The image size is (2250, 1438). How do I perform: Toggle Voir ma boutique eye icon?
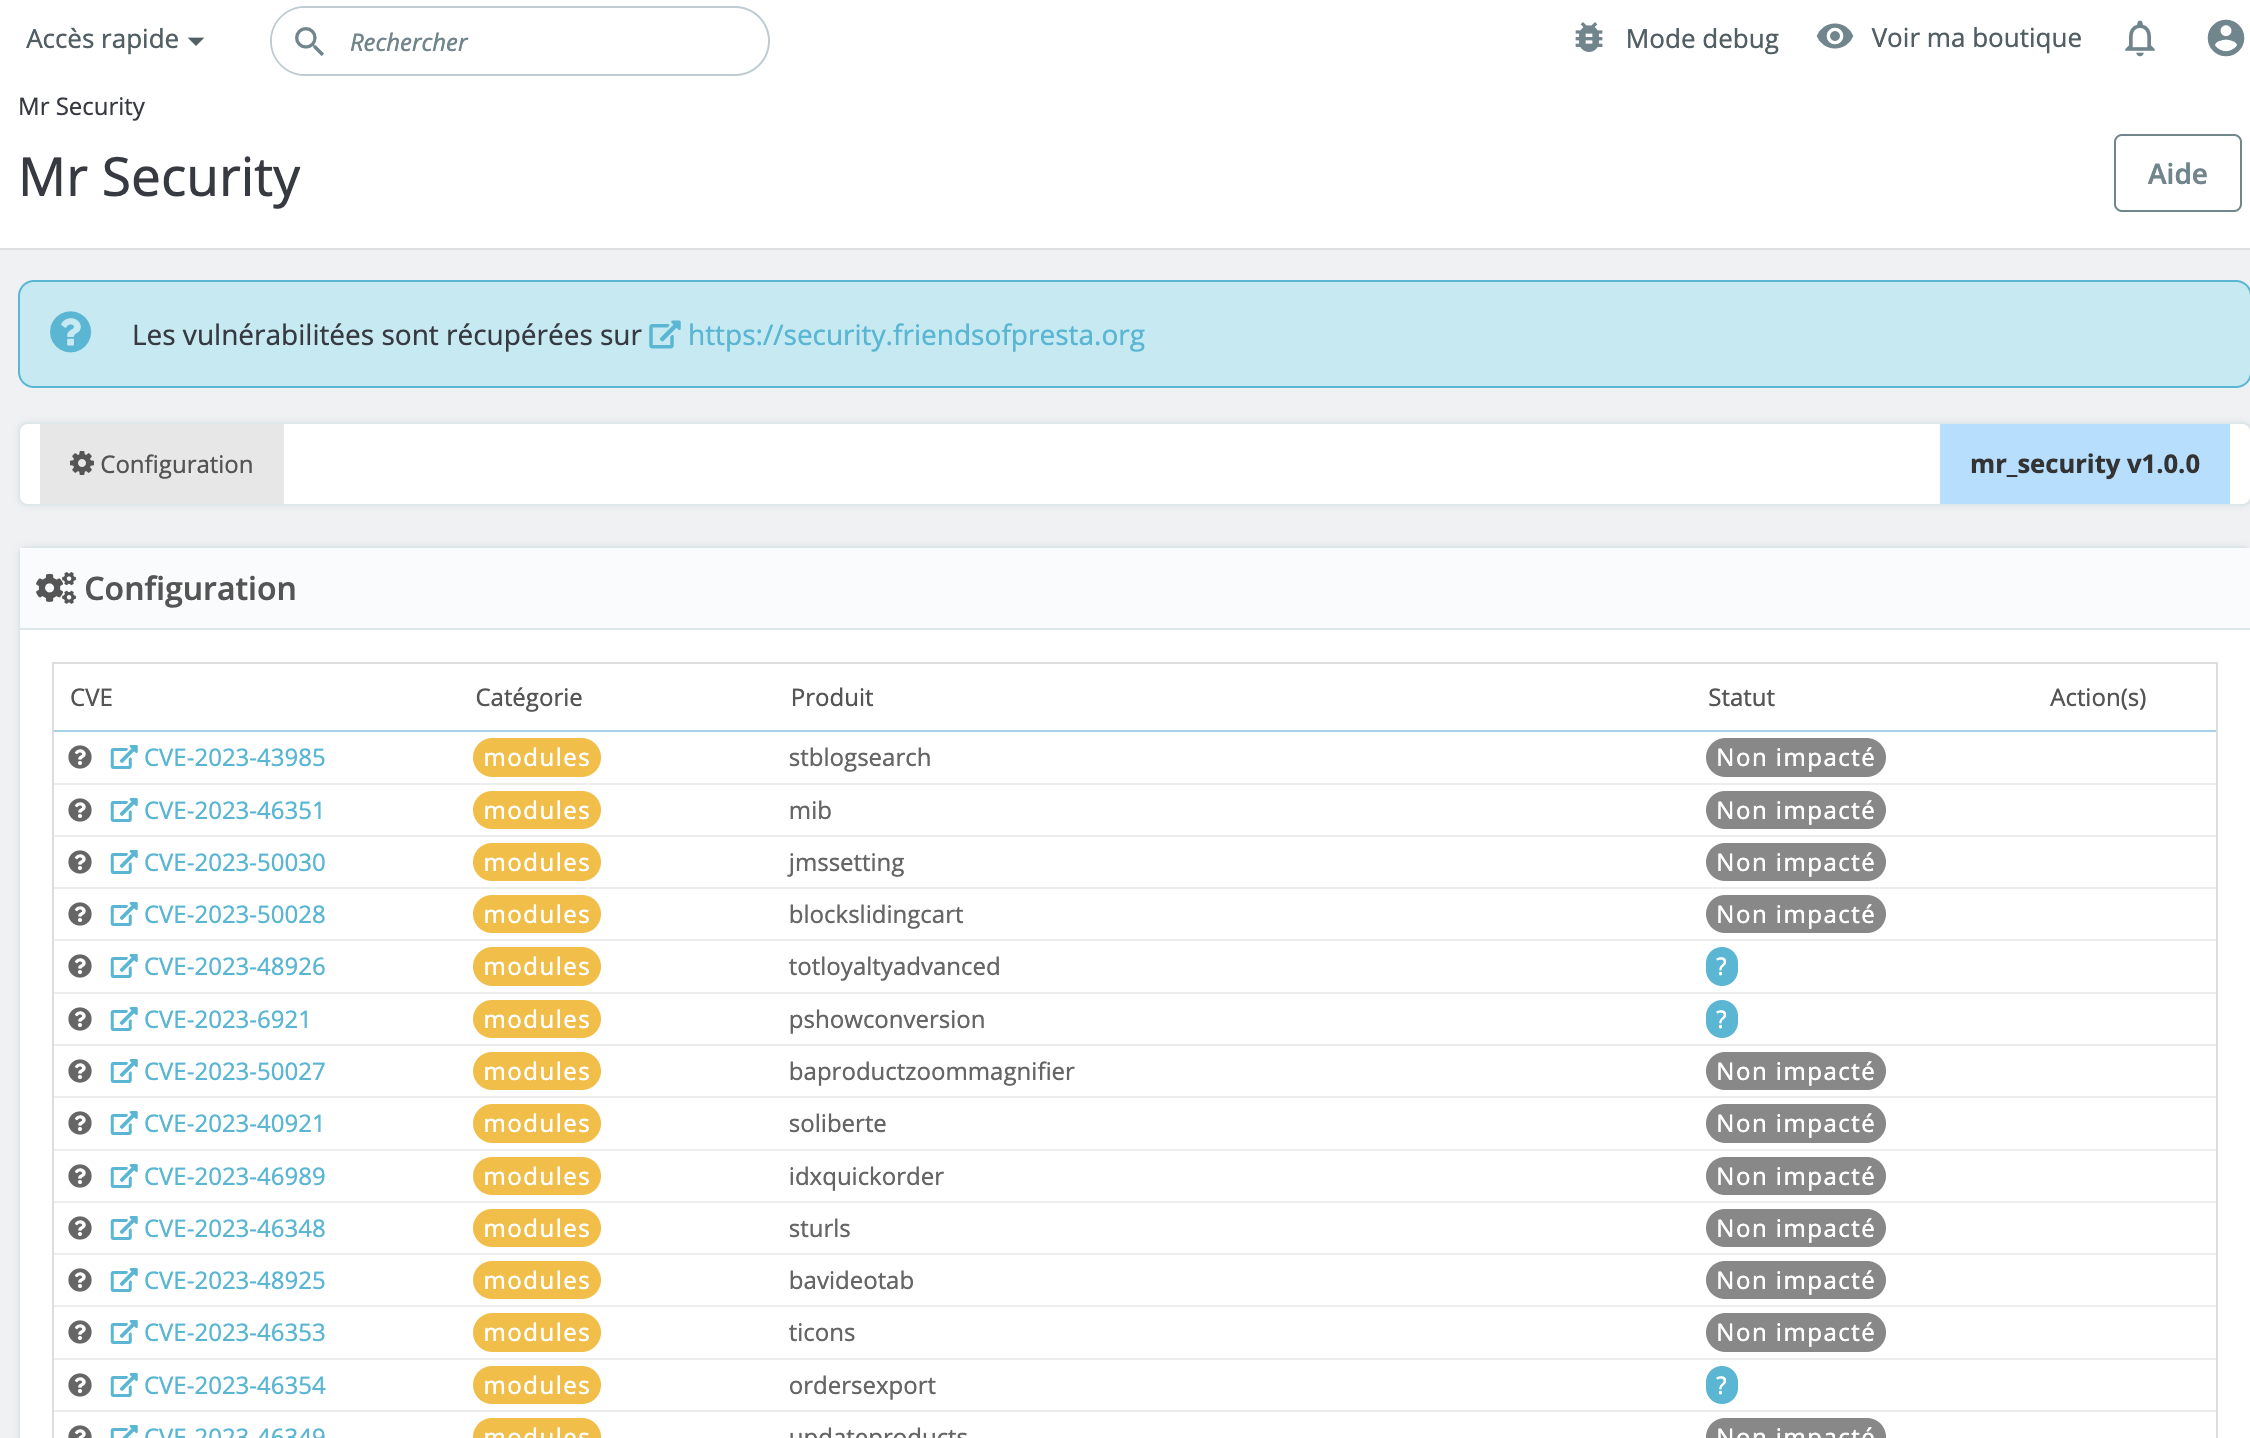[x=1834, y=37]
